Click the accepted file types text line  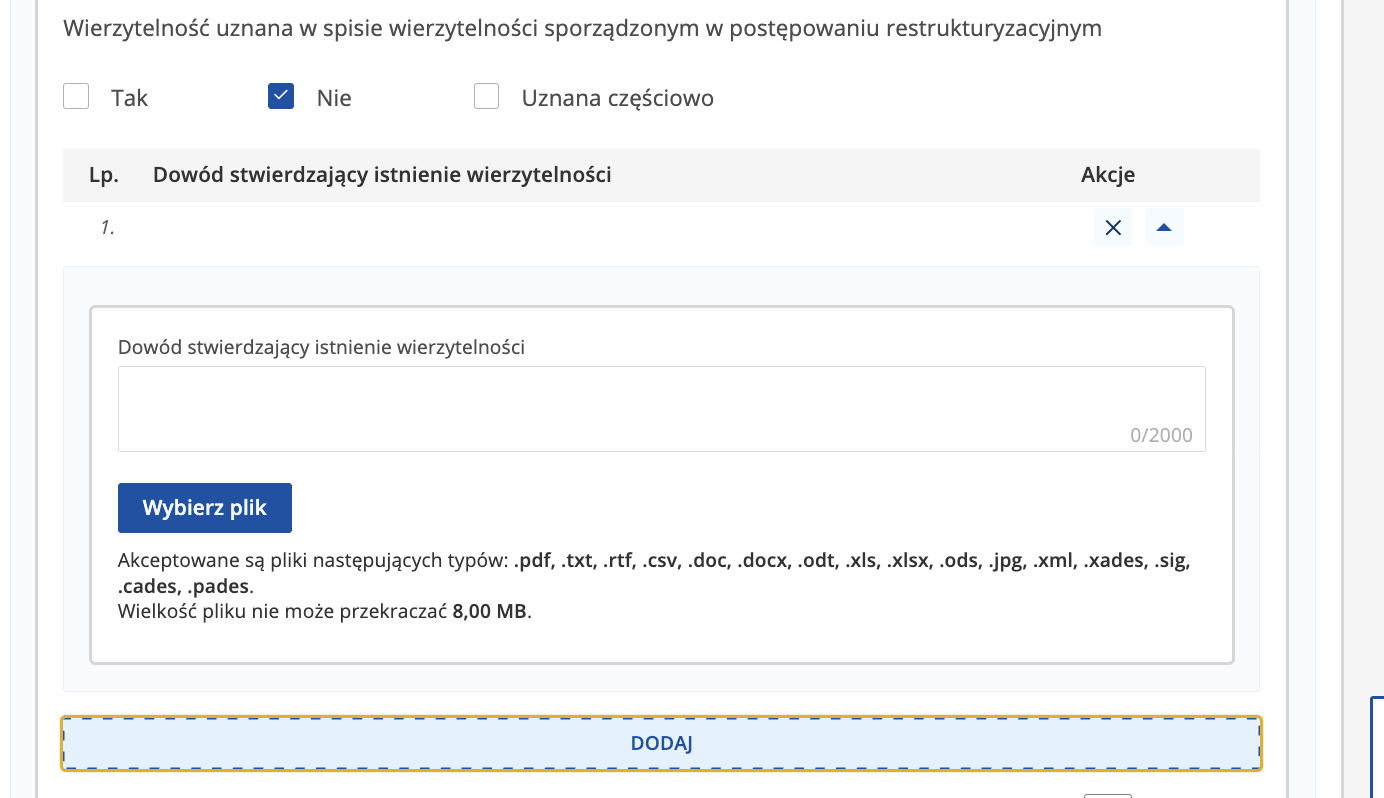tap(654, 573)
